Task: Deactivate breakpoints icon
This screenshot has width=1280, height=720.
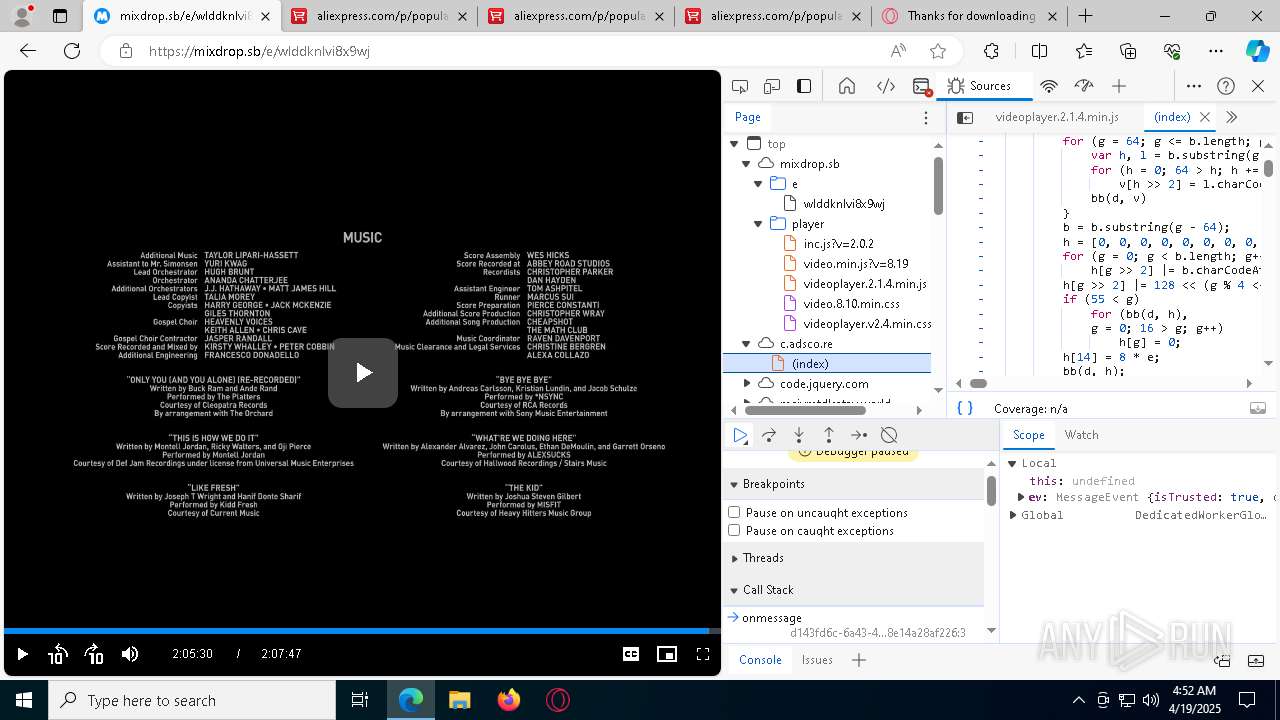Action: 889,435
